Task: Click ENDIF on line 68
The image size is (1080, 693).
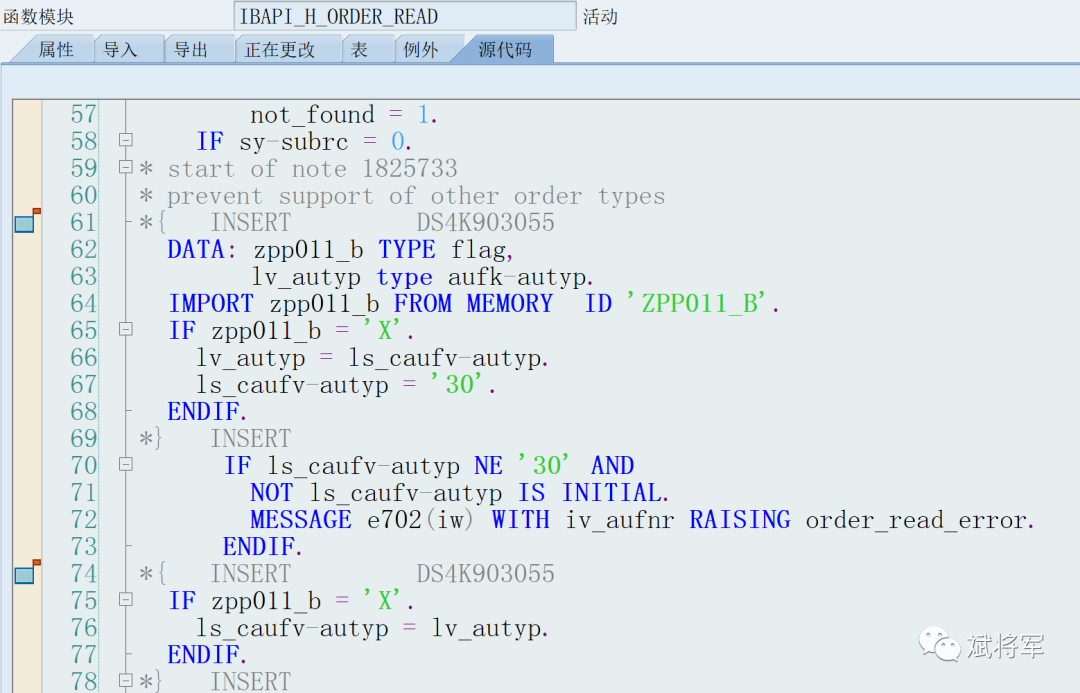Action: click(203, 412)
